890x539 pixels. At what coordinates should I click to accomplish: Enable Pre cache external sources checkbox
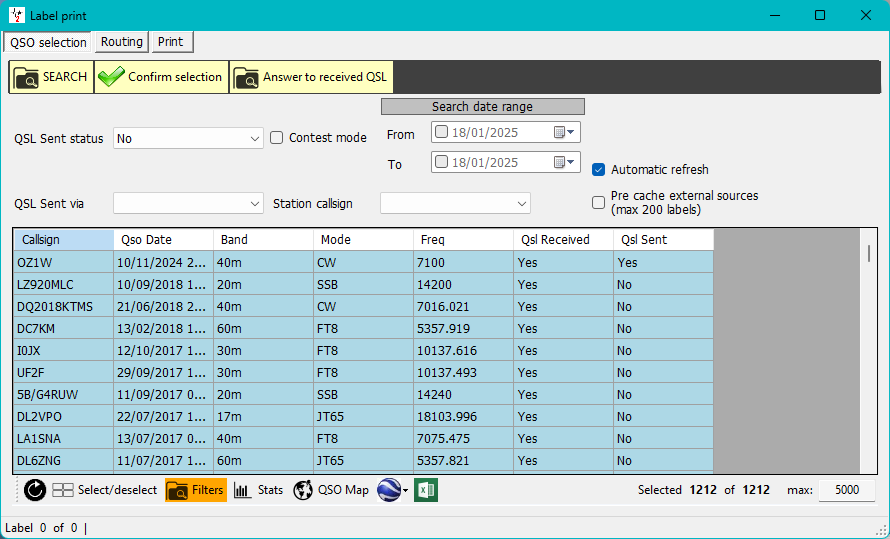(598, 203)
